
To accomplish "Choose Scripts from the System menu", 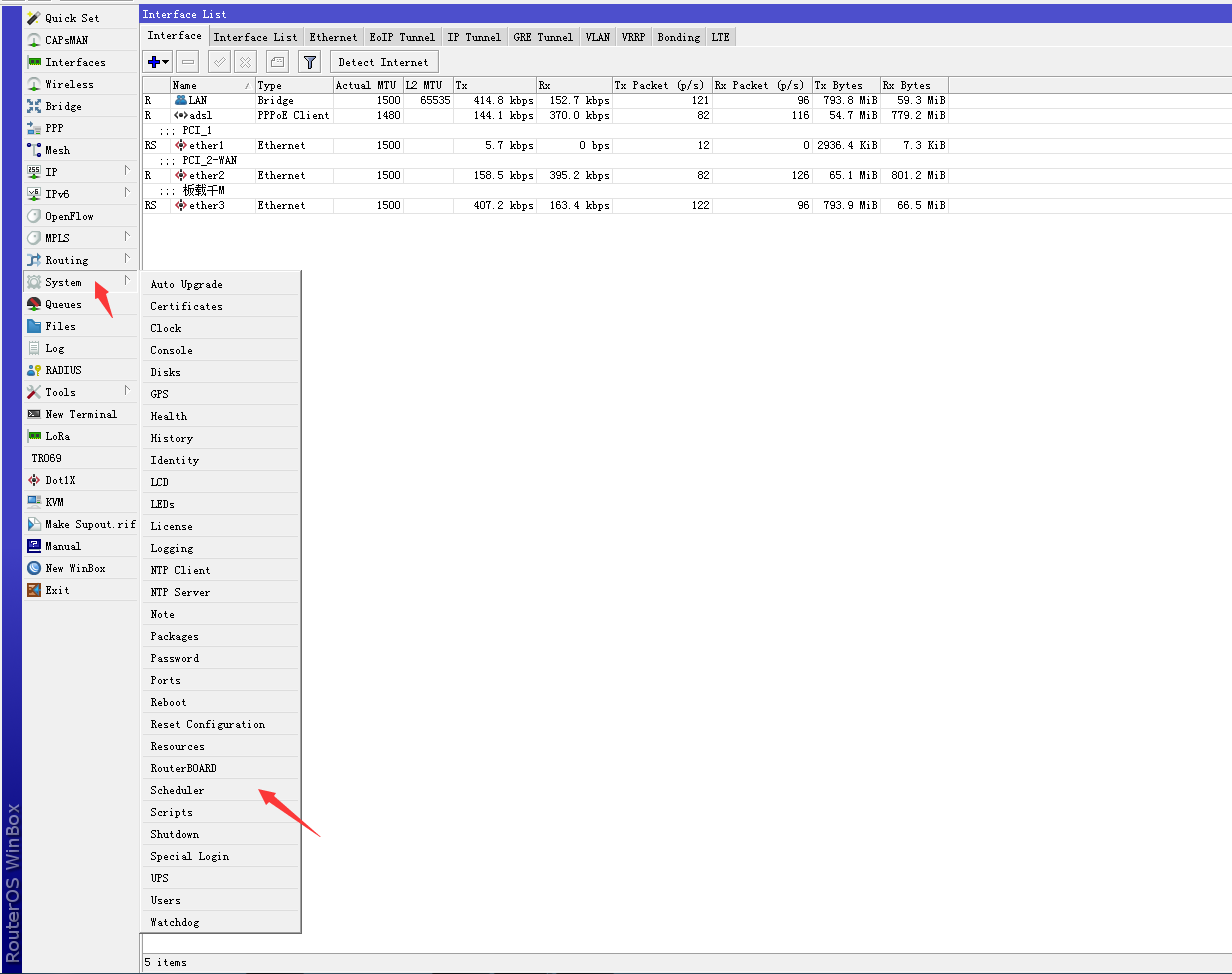I will tap(221, 812).
